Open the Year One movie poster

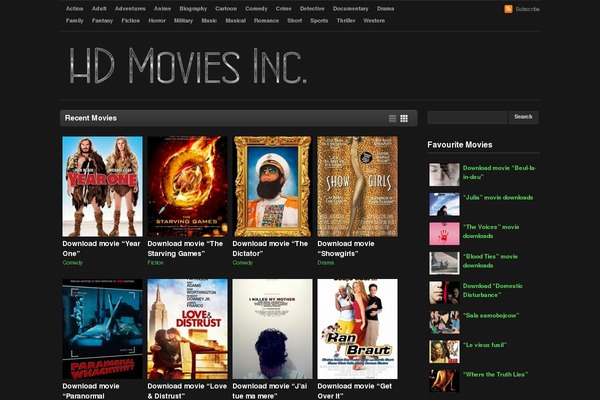[102, 186]
